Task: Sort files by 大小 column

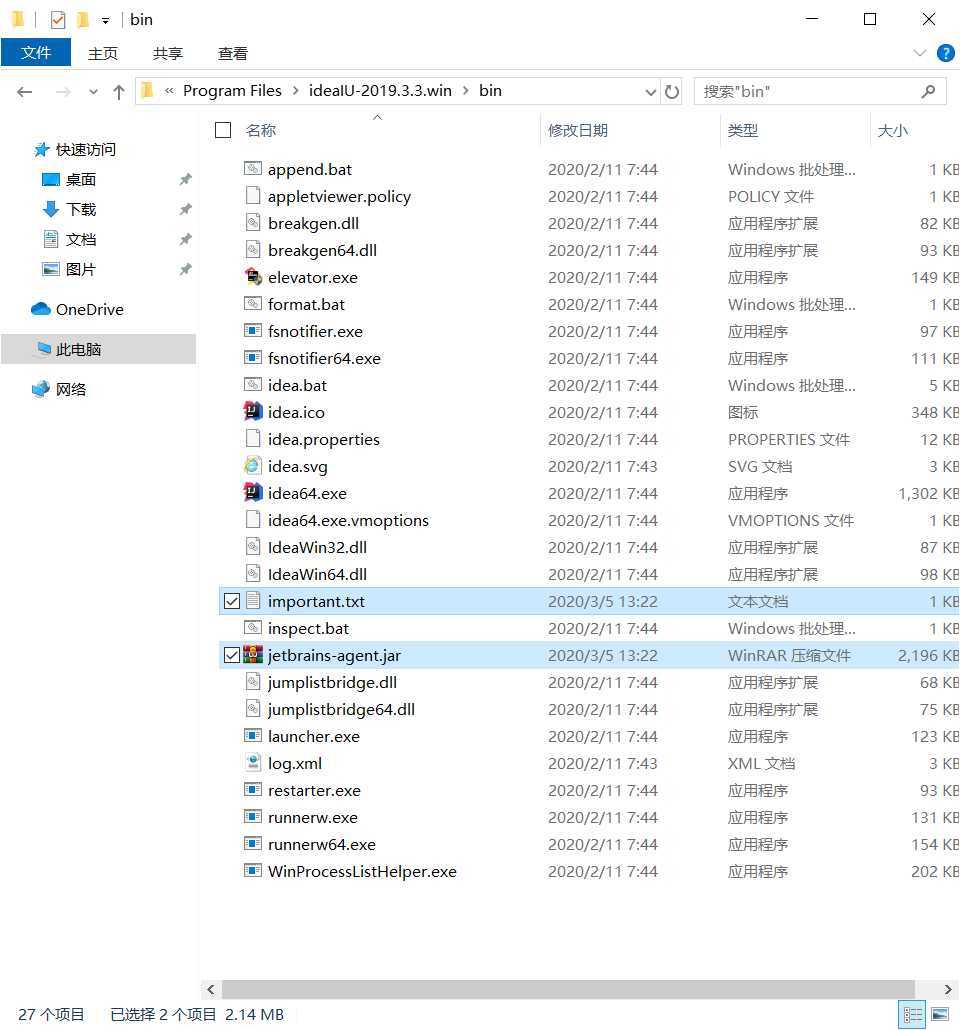Action: 893,130
